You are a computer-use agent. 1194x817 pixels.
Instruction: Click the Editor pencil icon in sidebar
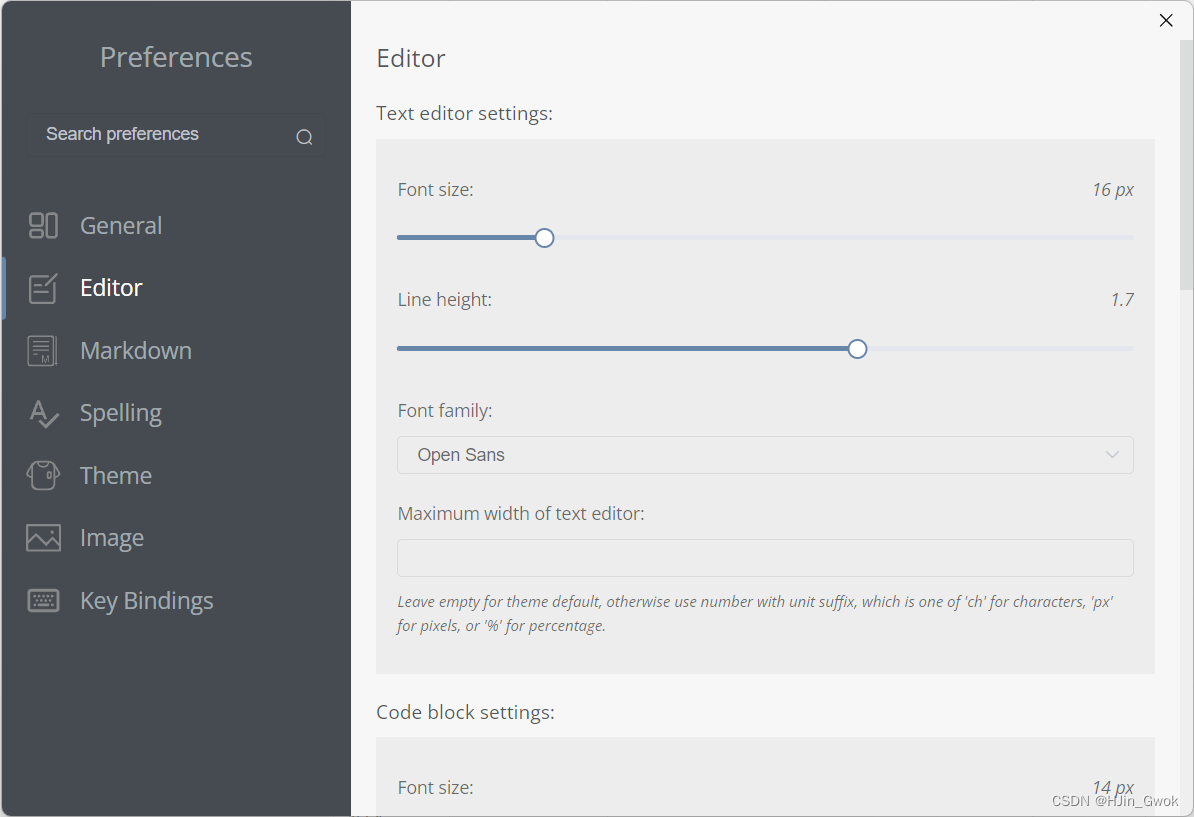click(x=43, y=288)
